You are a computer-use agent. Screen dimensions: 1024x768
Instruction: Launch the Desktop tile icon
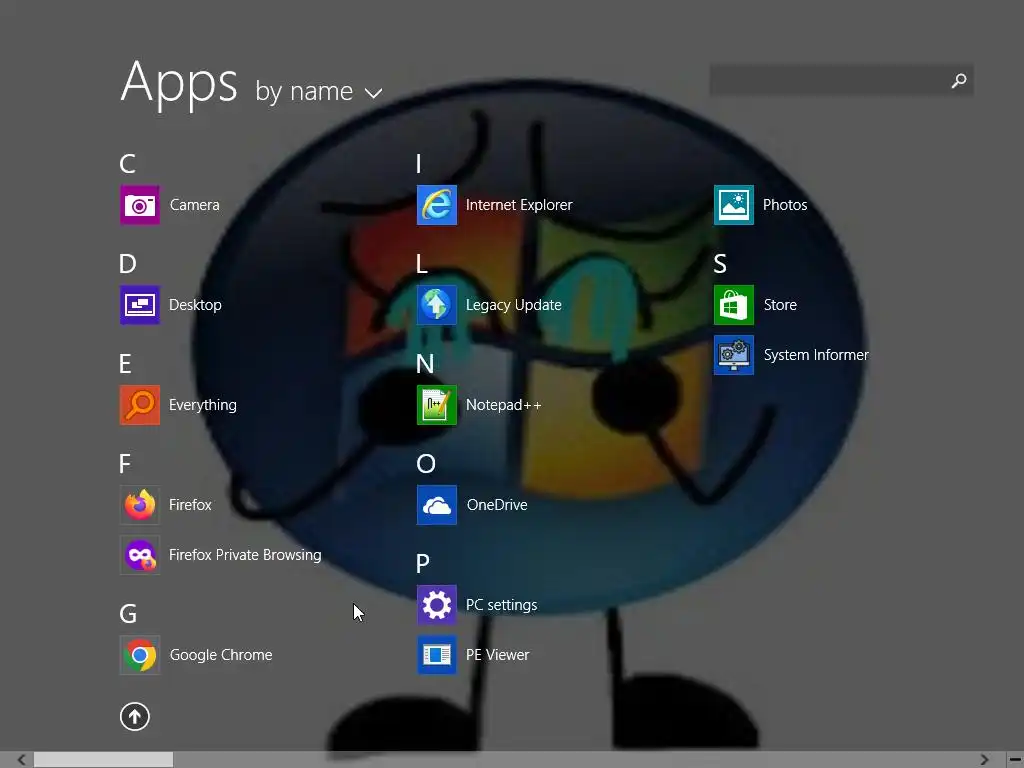coord(140,305)
